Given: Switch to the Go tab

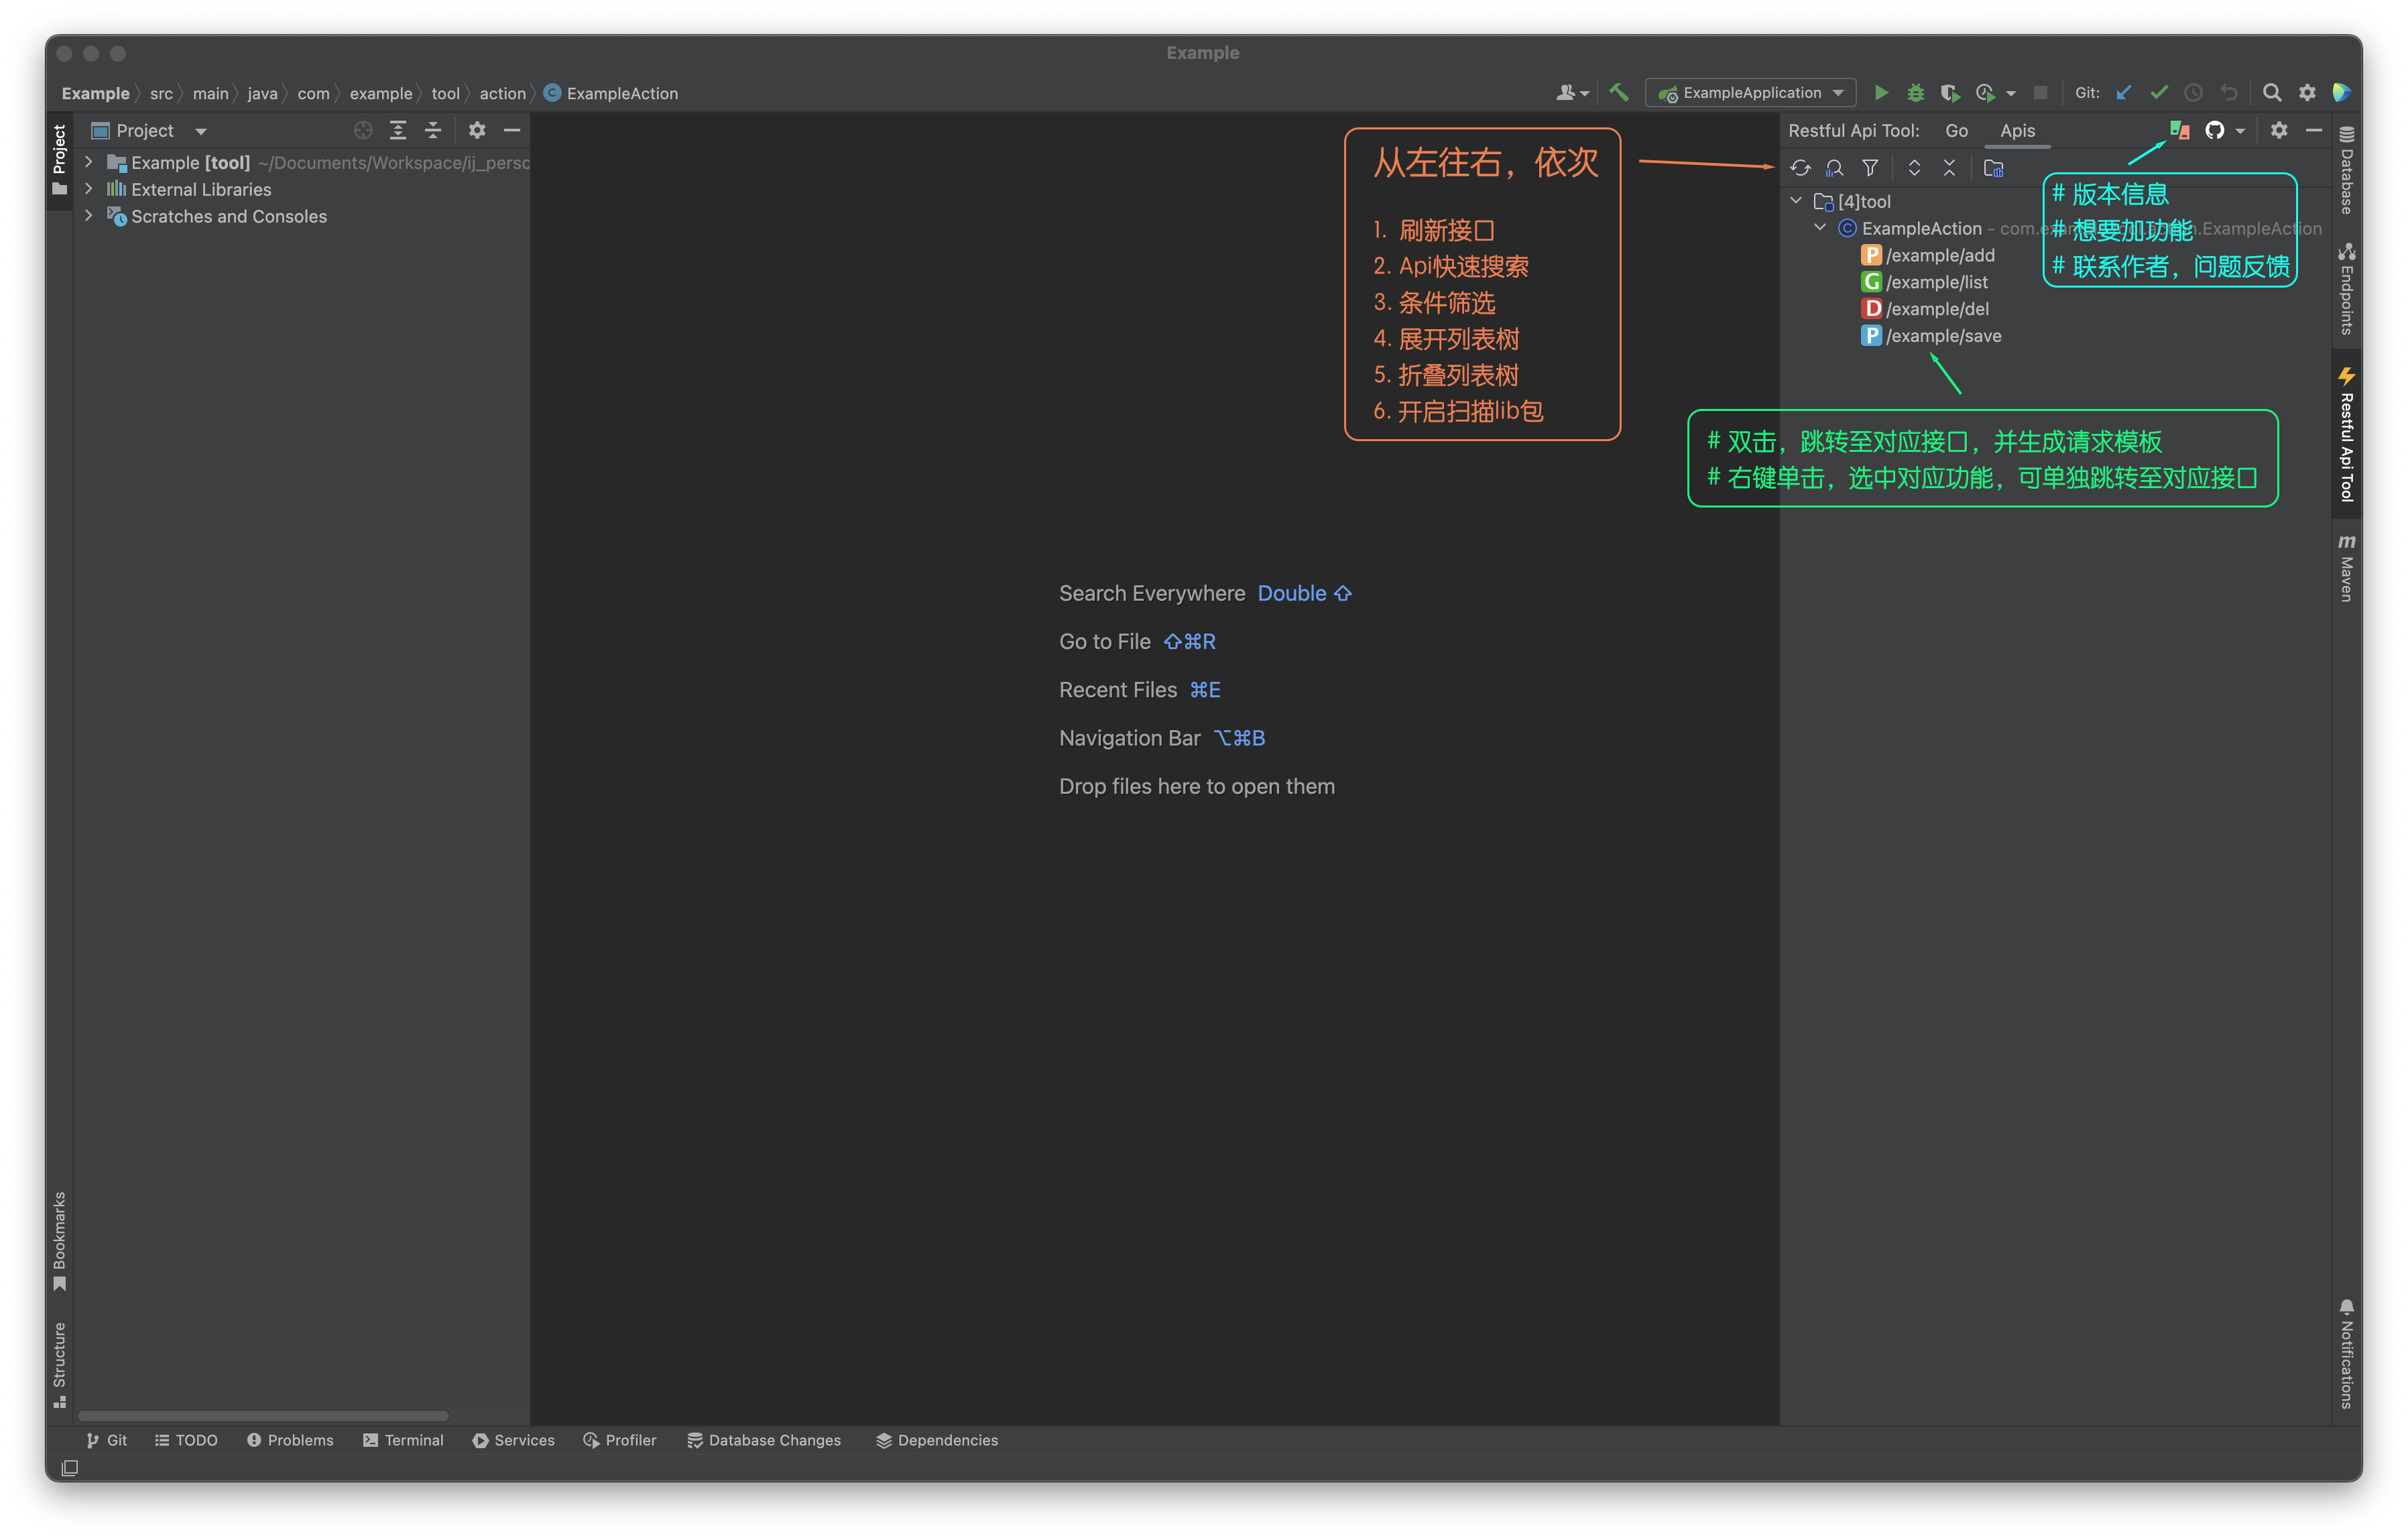Looking at the screenshot, I should [x=1956, y=130].
